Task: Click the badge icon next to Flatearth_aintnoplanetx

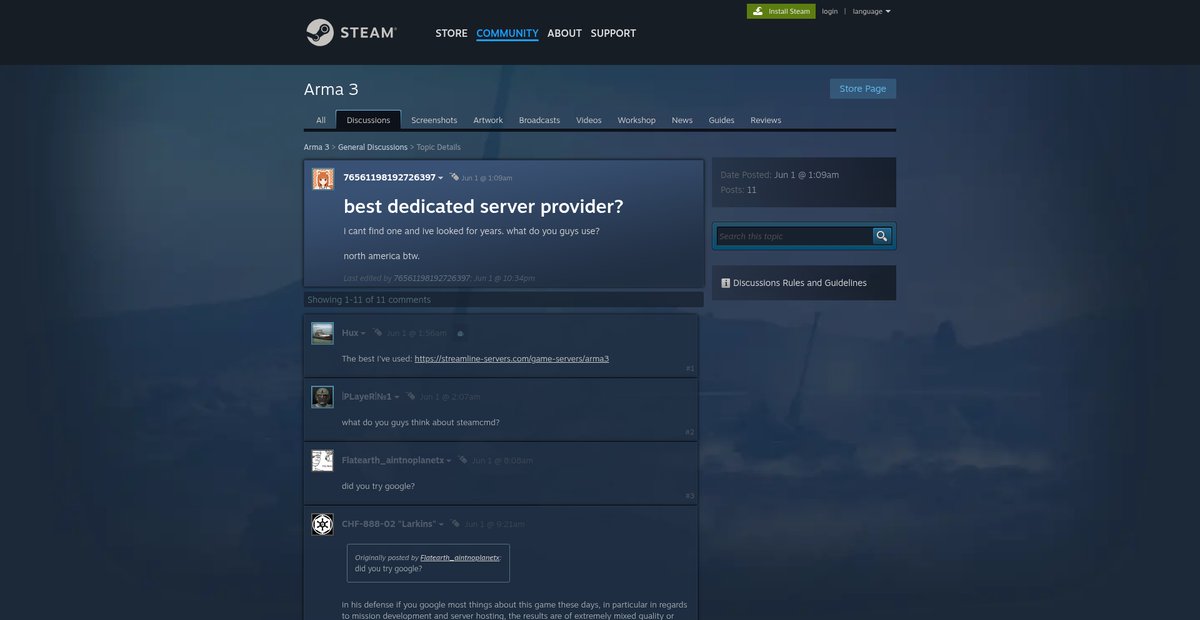Action: (463, 460)
